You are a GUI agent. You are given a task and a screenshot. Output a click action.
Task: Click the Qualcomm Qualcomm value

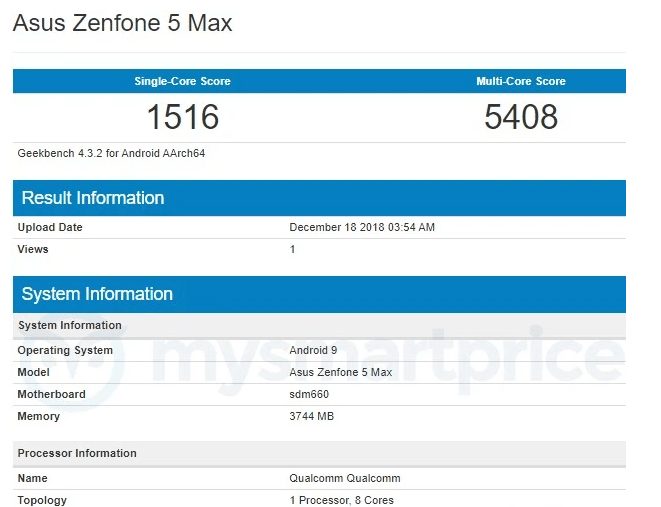click(x=345, y=478)
